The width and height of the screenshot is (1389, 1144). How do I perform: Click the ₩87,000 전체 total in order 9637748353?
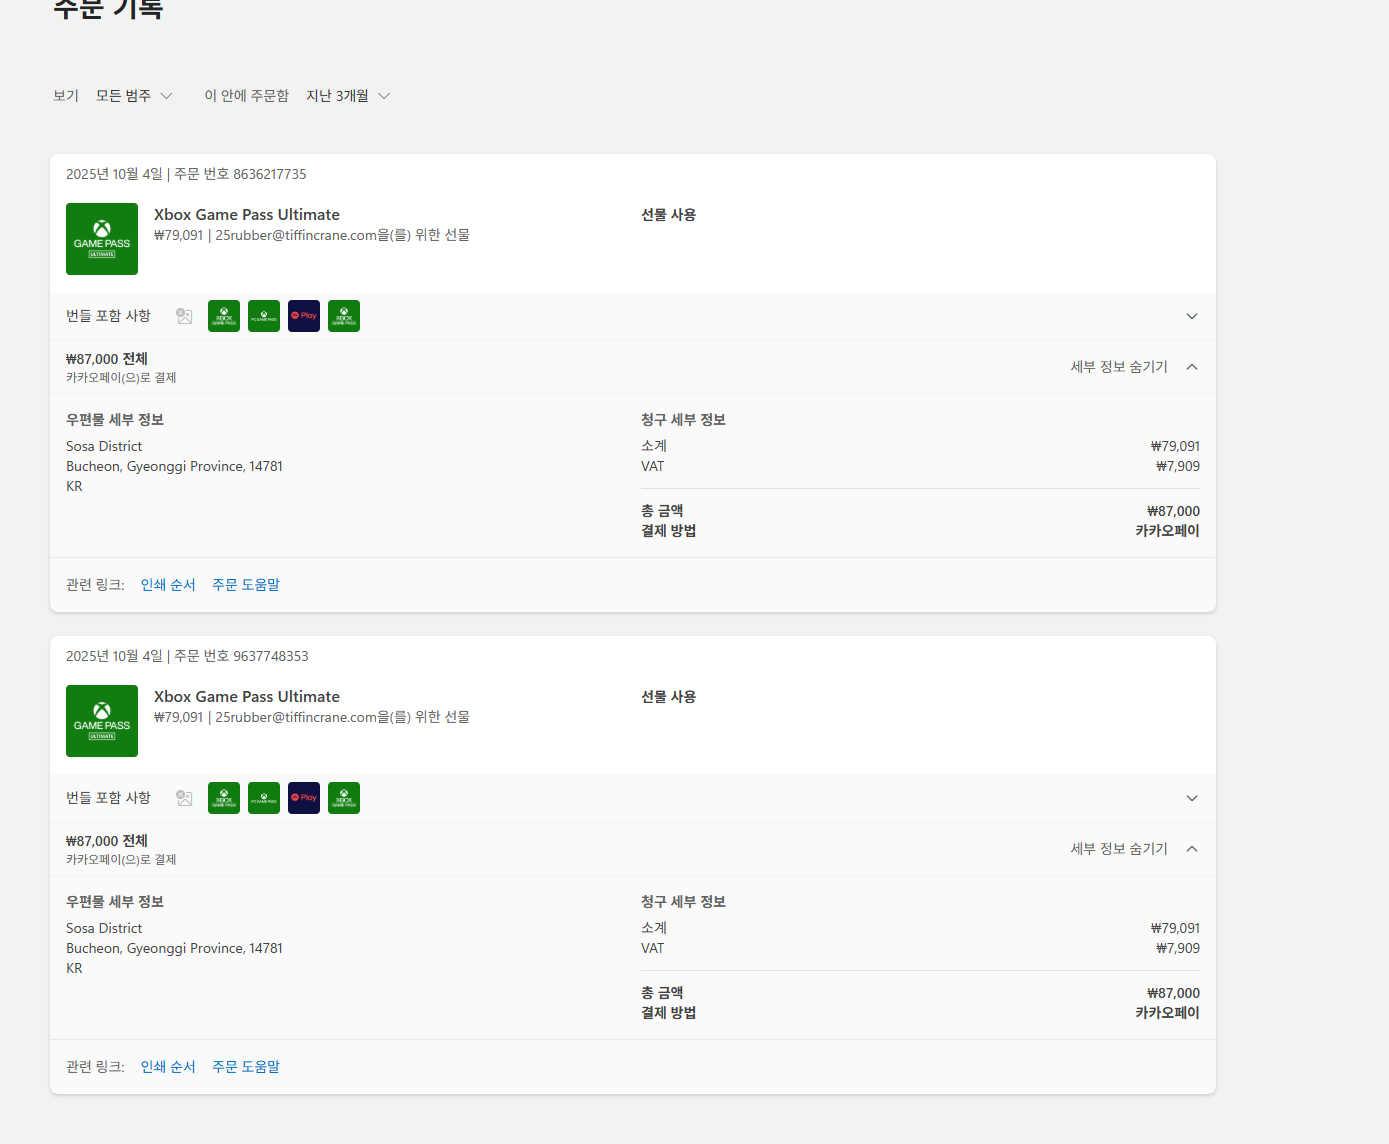tap(107, 841)
